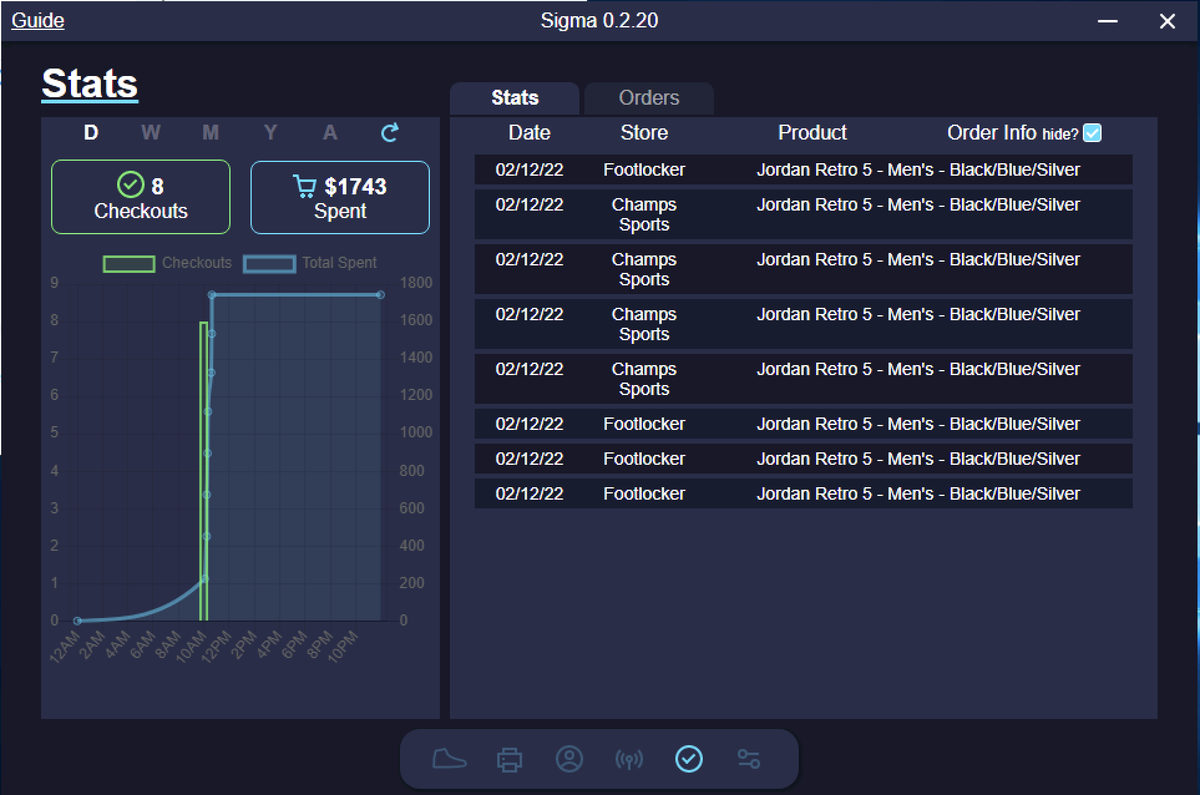Switch to the Orders tab
This screenshot has width=1200, height=795.
tap(648, 98)
